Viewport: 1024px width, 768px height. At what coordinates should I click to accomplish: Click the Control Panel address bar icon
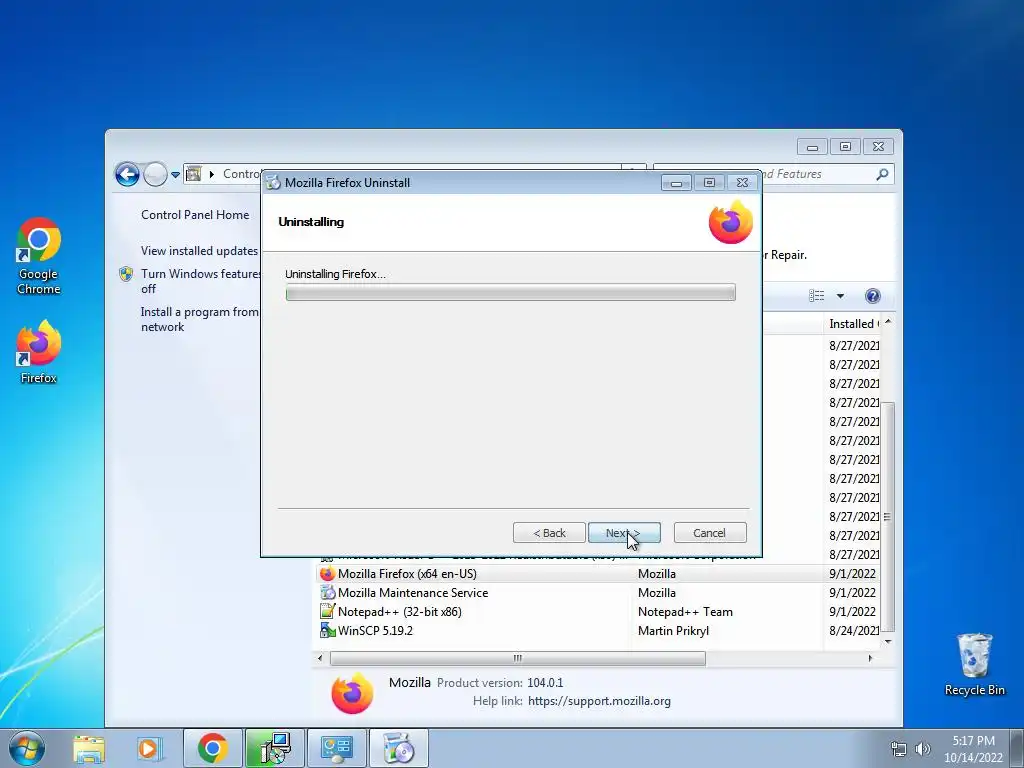pos(193,174)
